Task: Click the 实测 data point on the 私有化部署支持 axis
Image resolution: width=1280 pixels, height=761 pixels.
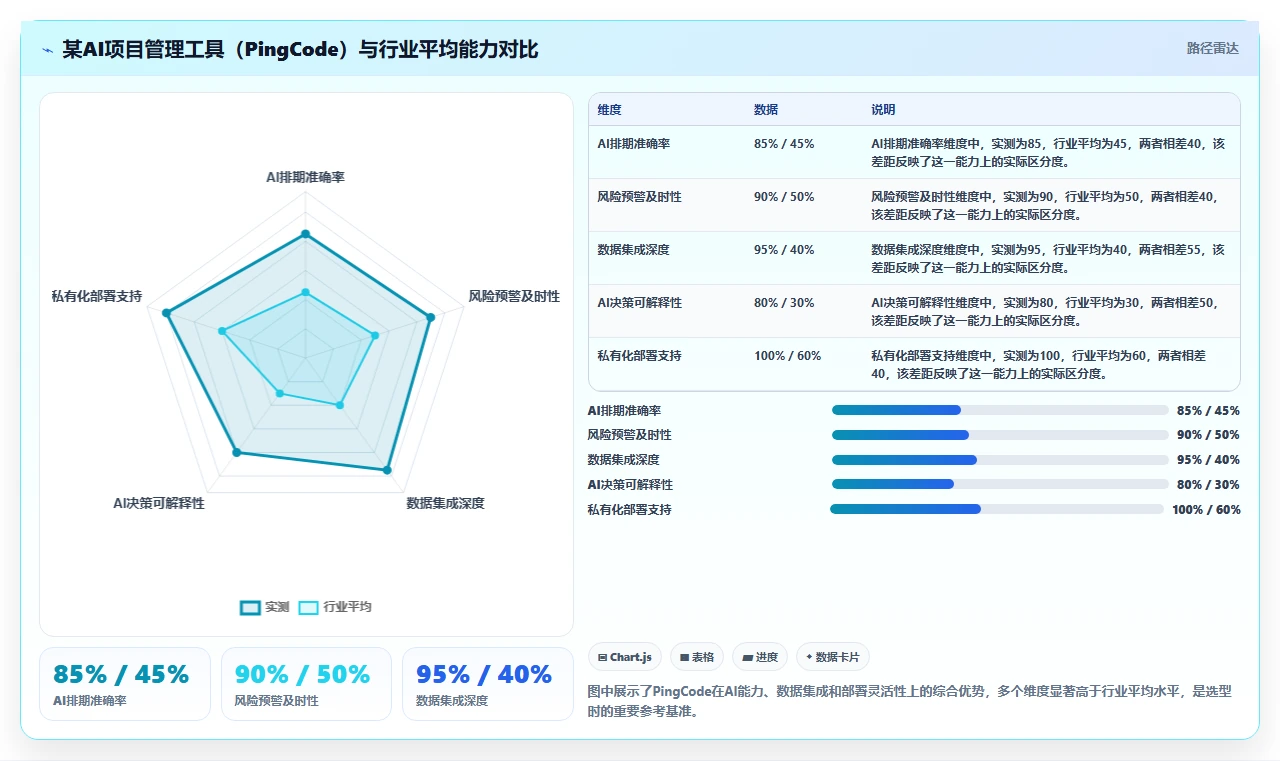Action: pos(166,313)
